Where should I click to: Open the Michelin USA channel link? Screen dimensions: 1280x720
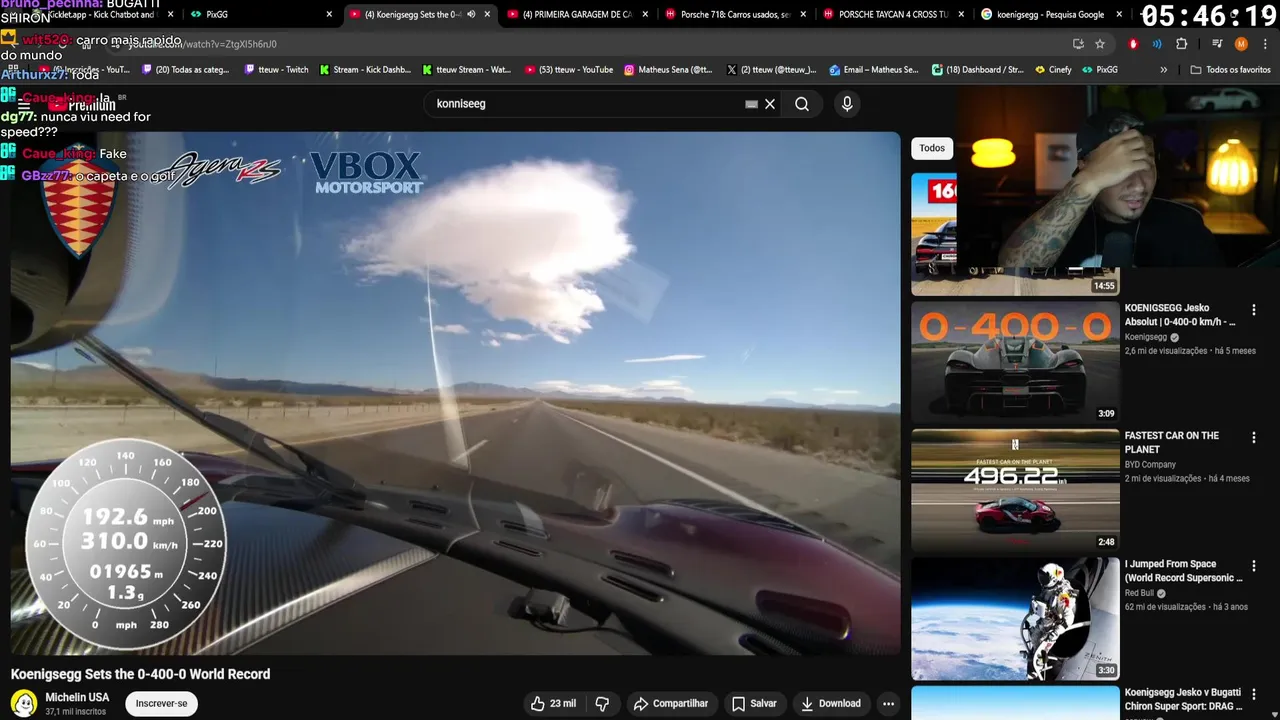(77, 697)
